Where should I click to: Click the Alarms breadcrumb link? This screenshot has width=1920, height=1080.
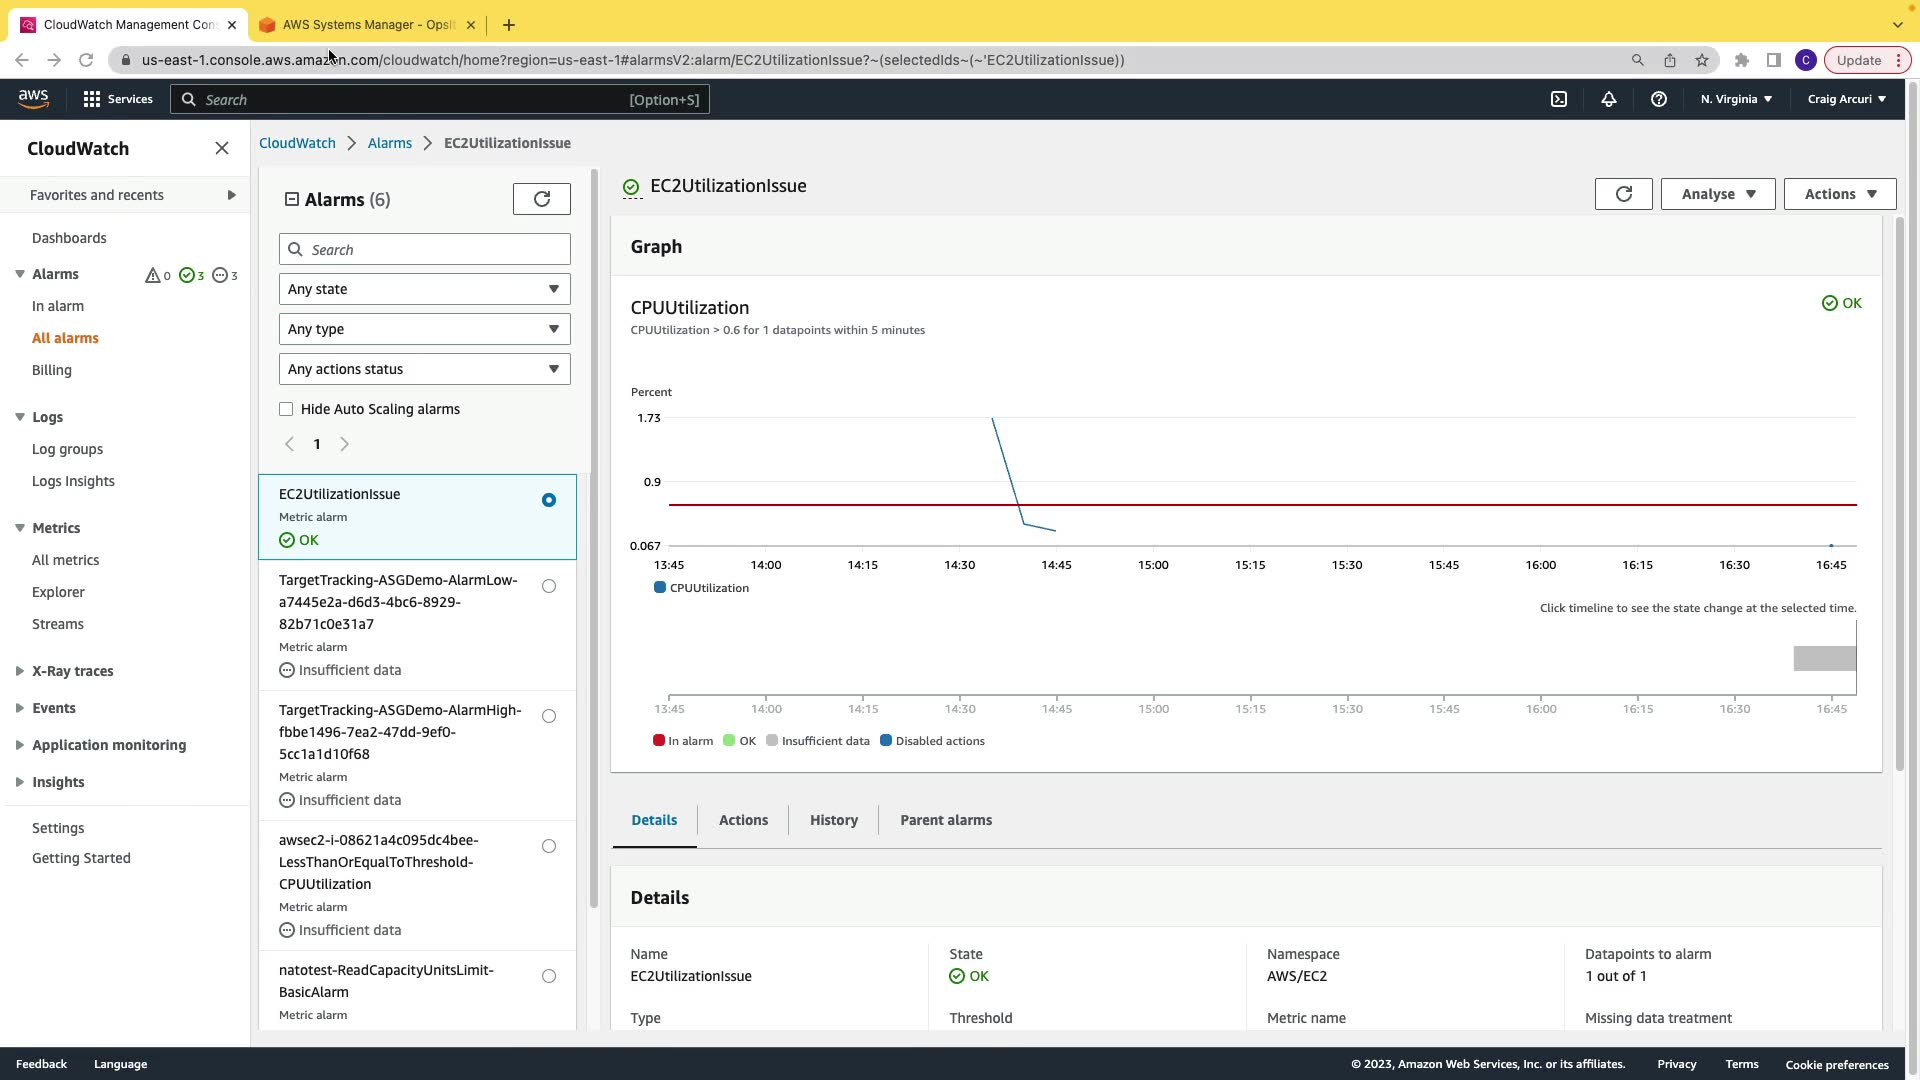[389, 143]
